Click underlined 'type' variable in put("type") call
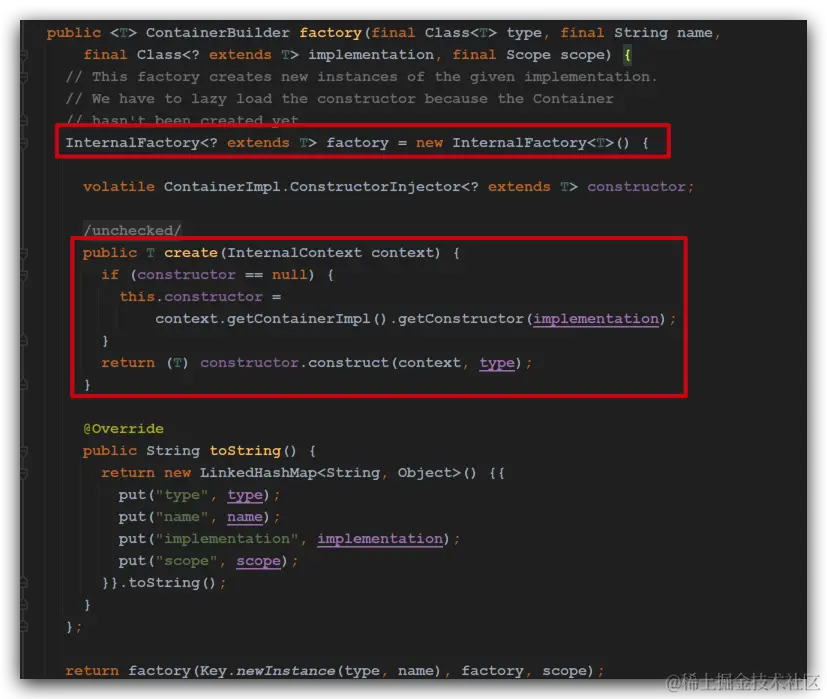Viewport: 827px width, 699px height. [245, 495]
